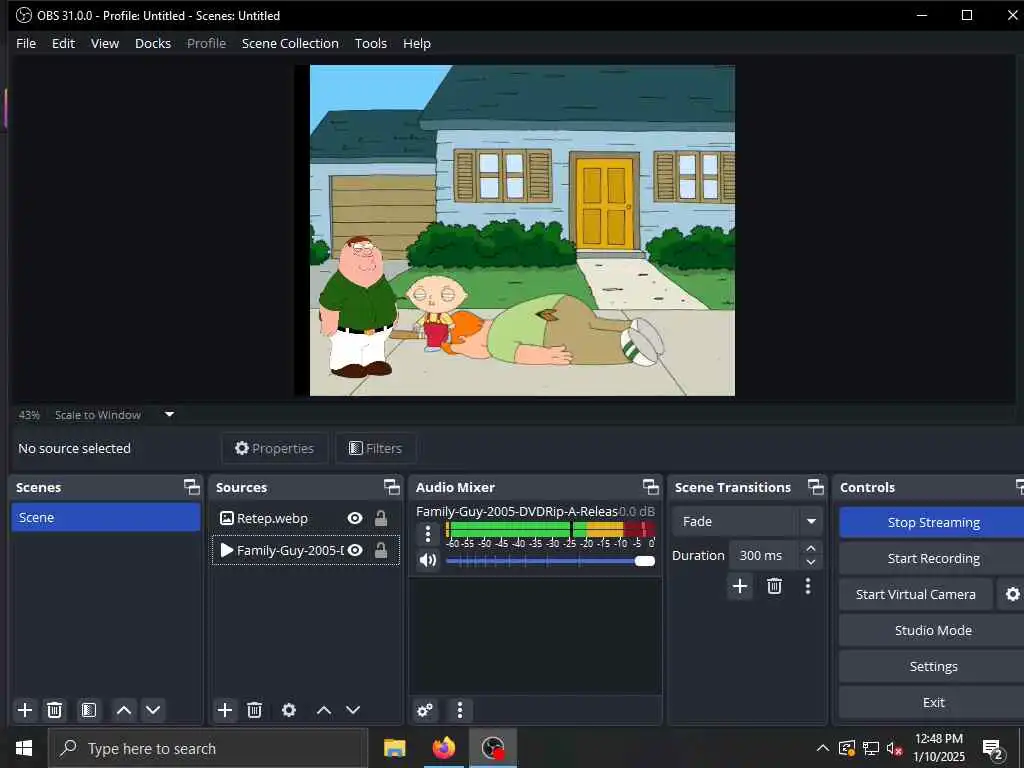This screenshot has width=1024, height=768.
Task: Move scene down in Scenes panel
Action: pyautogui.click(x=153, y=710)
